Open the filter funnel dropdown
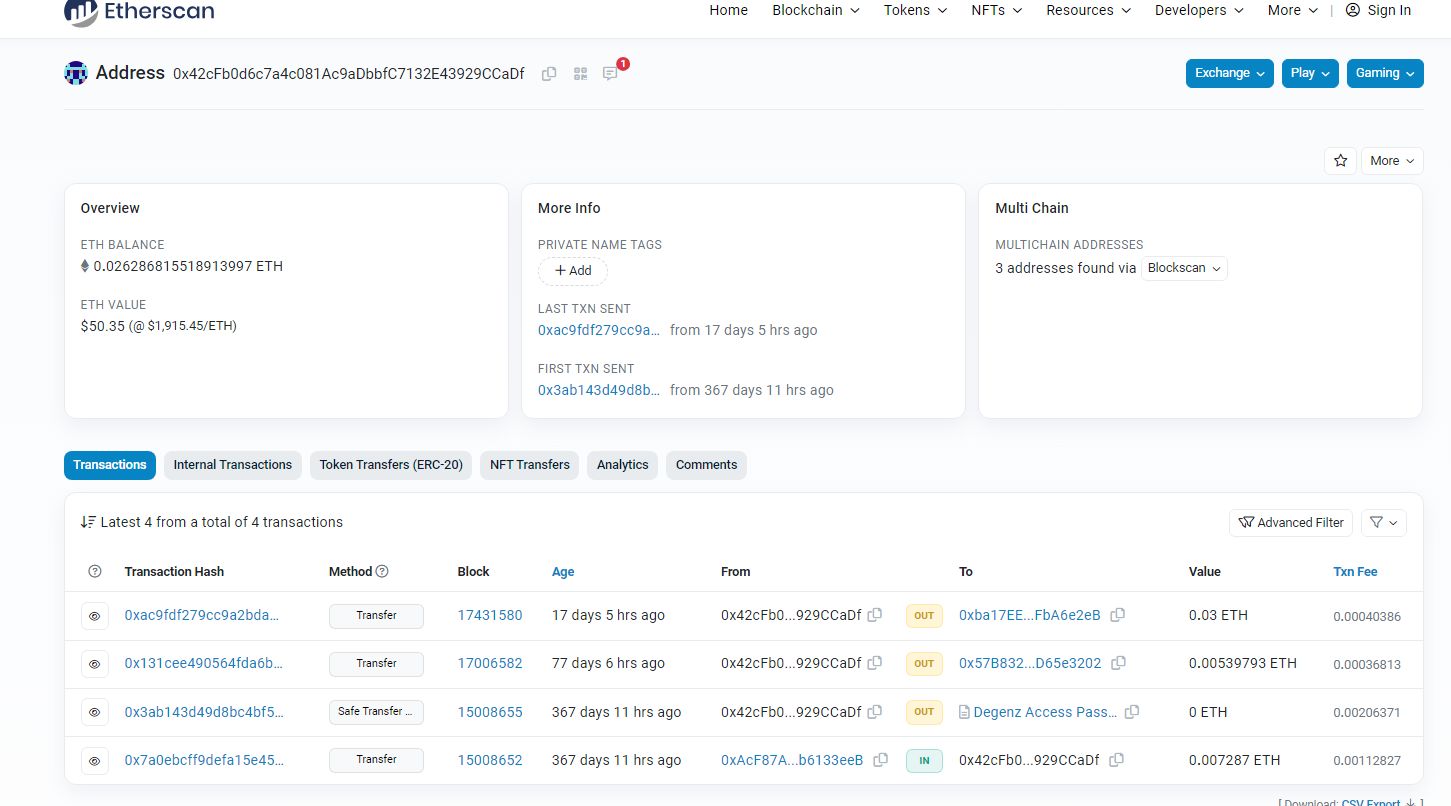Screen dimensions: 1451x806 1384,522
